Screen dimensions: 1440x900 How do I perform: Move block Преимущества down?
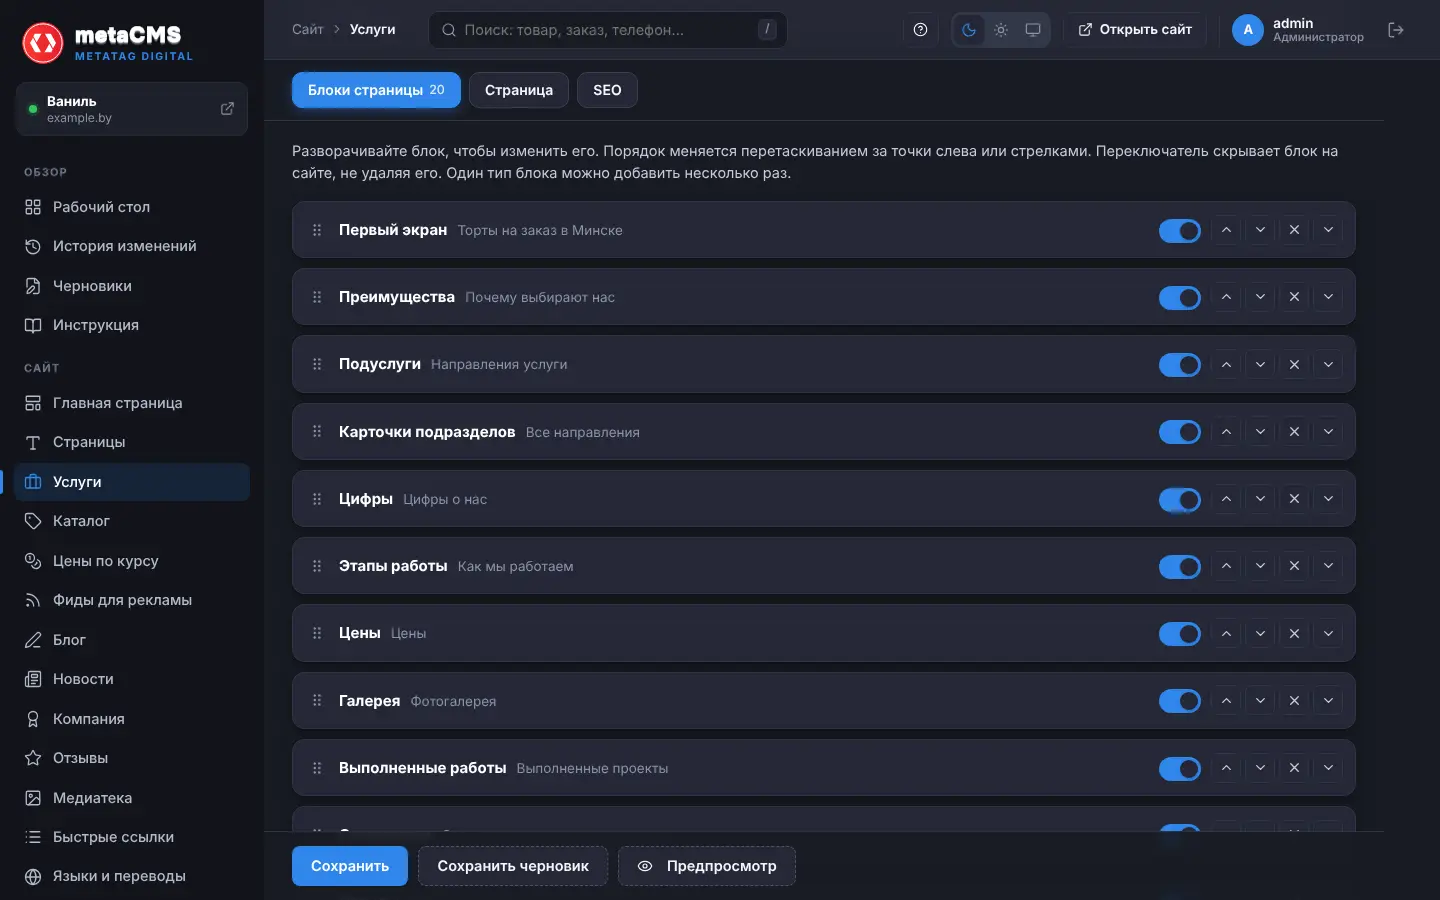pos(1260,297)
